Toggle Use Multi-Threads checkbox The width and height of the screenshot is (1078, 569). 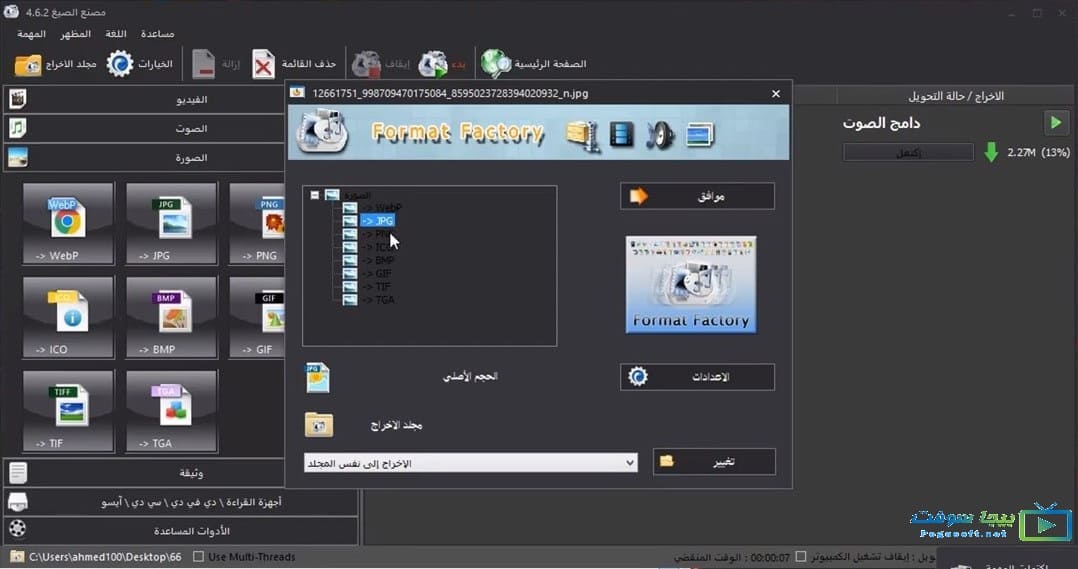(199, 557)
